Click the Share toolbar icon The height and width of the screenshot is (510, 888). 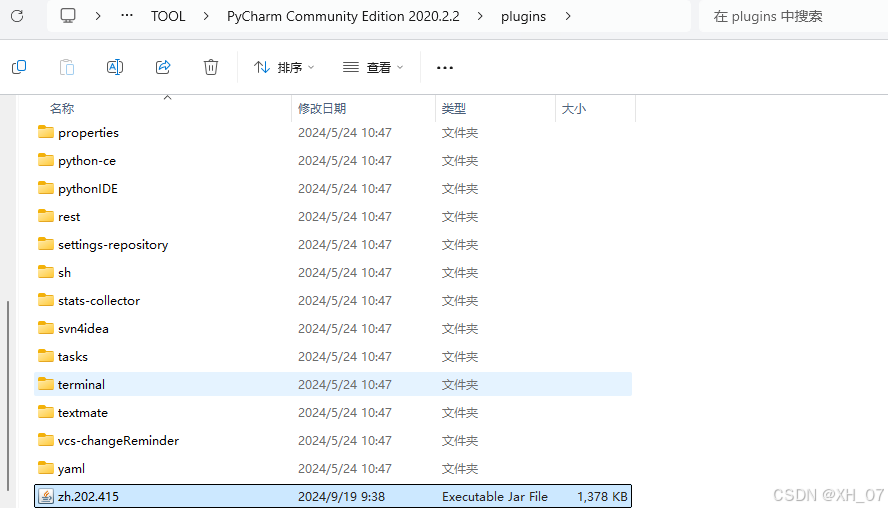pyautogui.click(x=163, y=67)
